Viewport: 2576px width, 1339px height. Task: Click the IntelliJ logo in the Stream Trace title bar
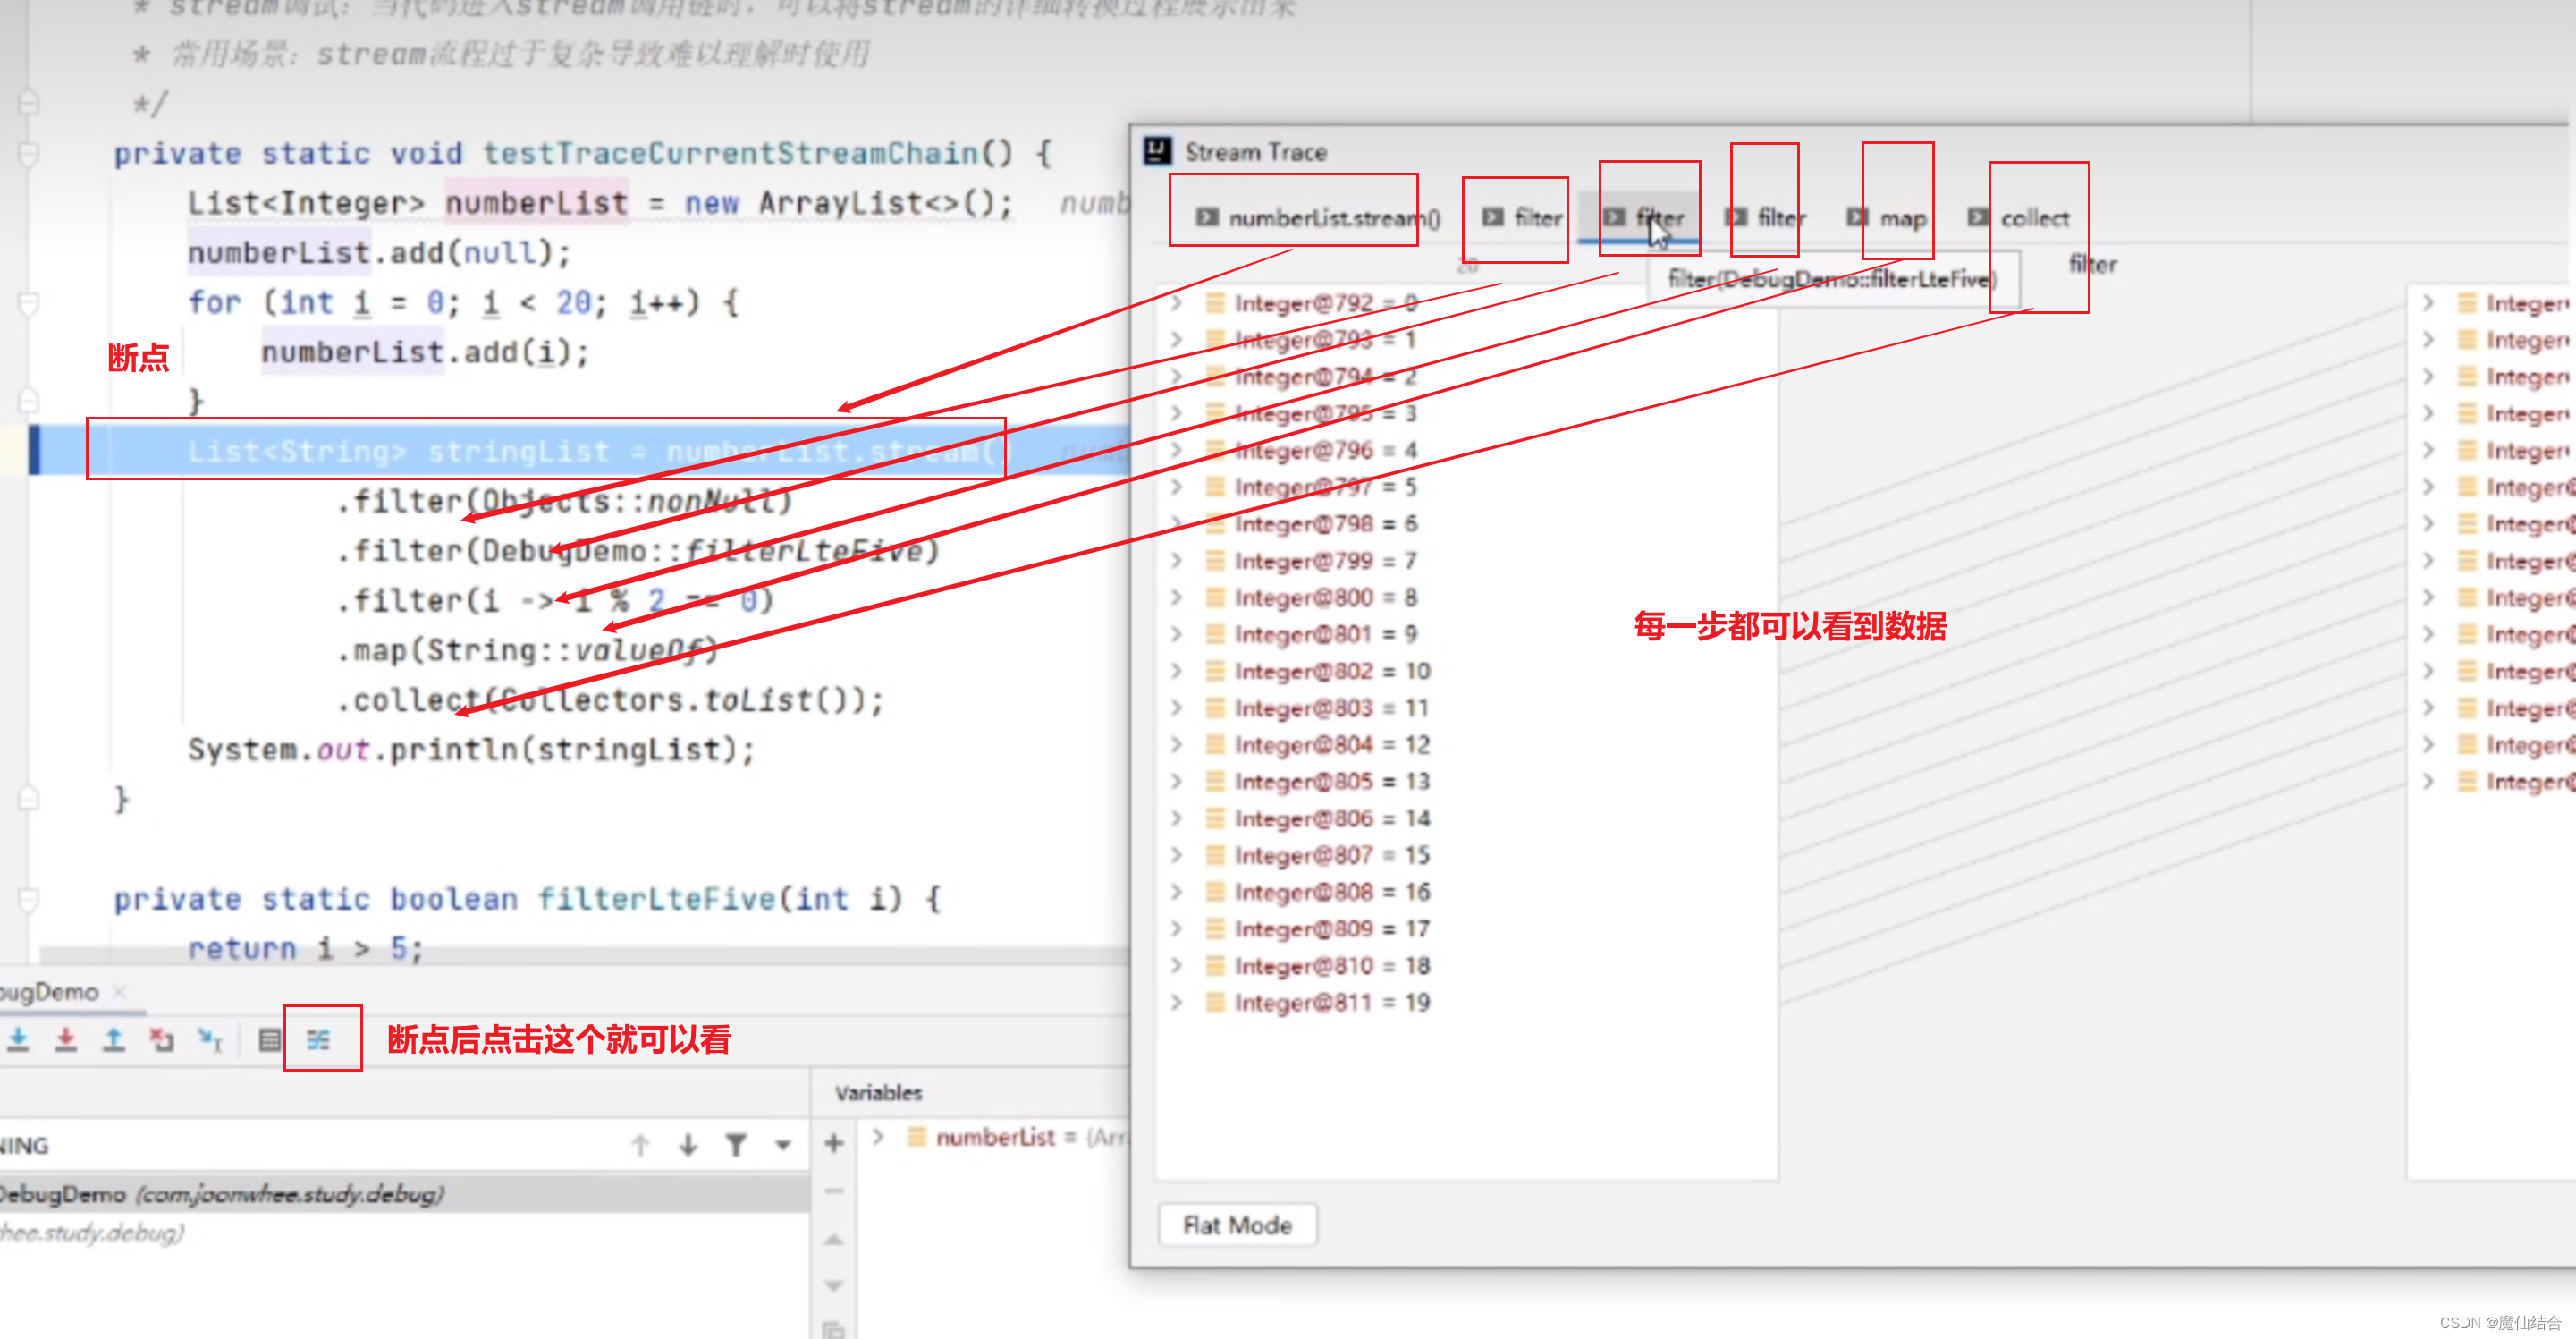pos(1158,151)
